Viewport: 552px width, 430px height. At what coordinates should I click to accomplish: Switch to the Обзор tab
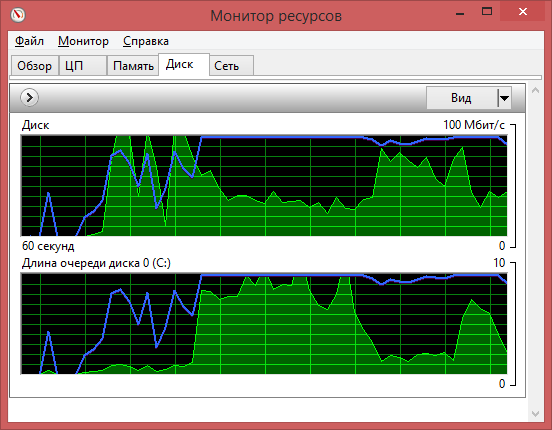tap(34, 66)
